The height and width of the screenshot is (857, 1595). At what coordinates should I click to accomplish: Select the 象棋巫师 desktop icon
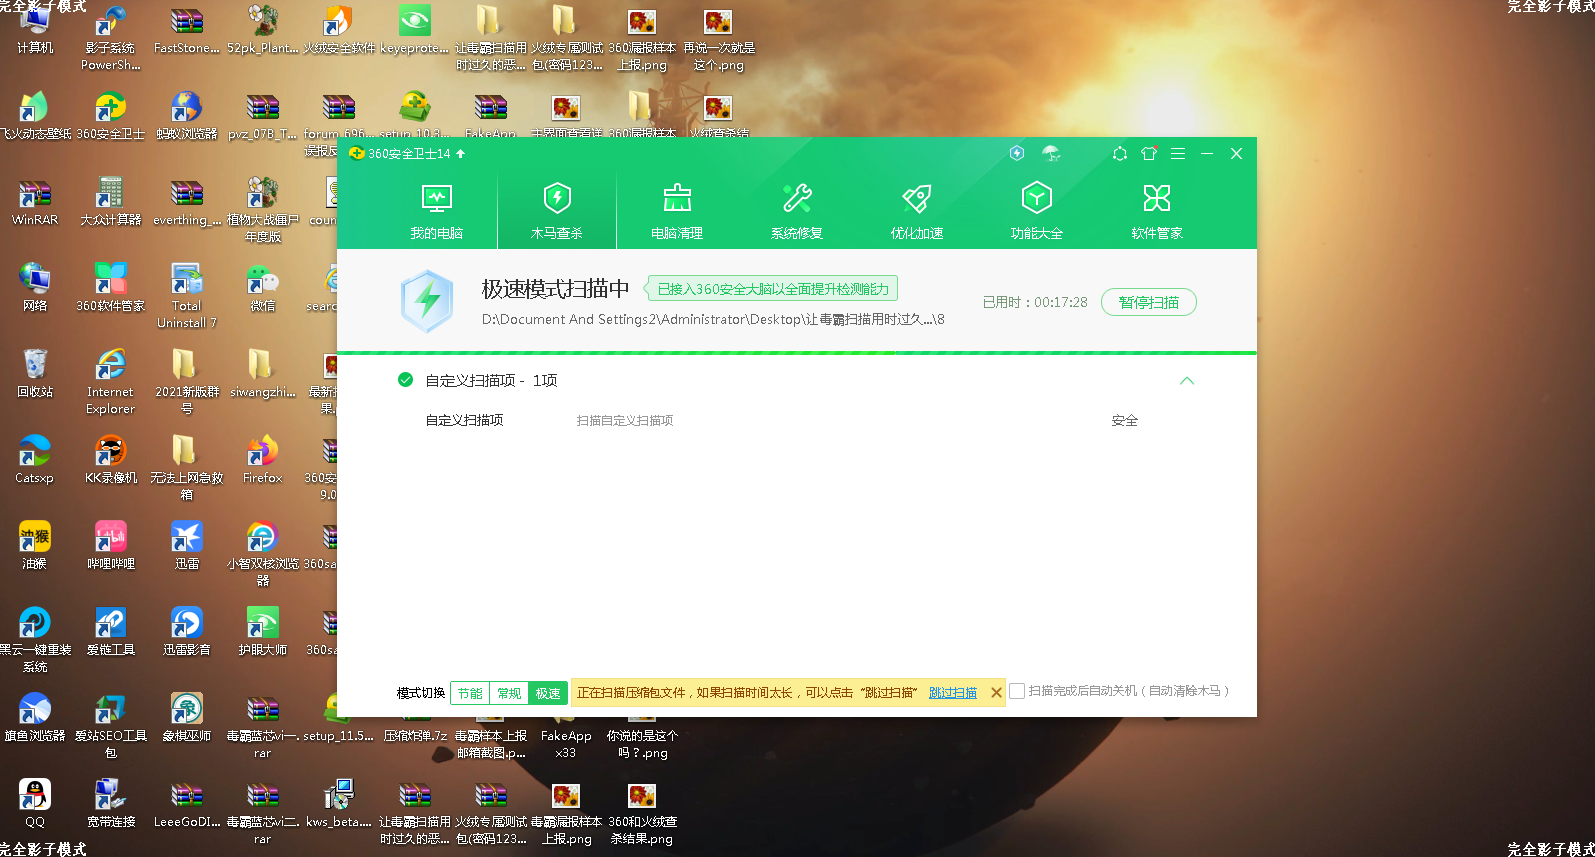point(187,718)
